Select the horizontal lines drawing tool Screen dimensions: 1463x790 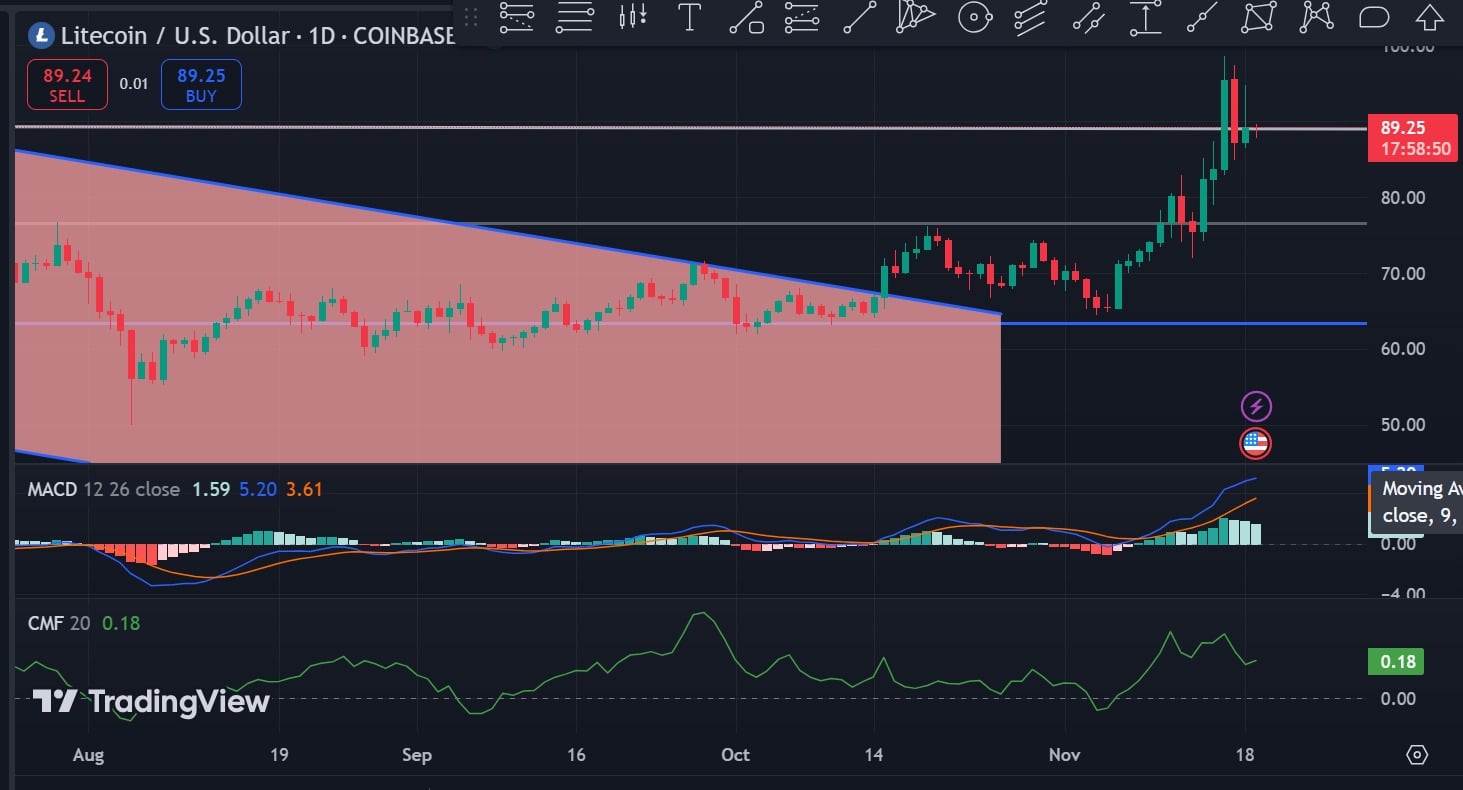575,17
